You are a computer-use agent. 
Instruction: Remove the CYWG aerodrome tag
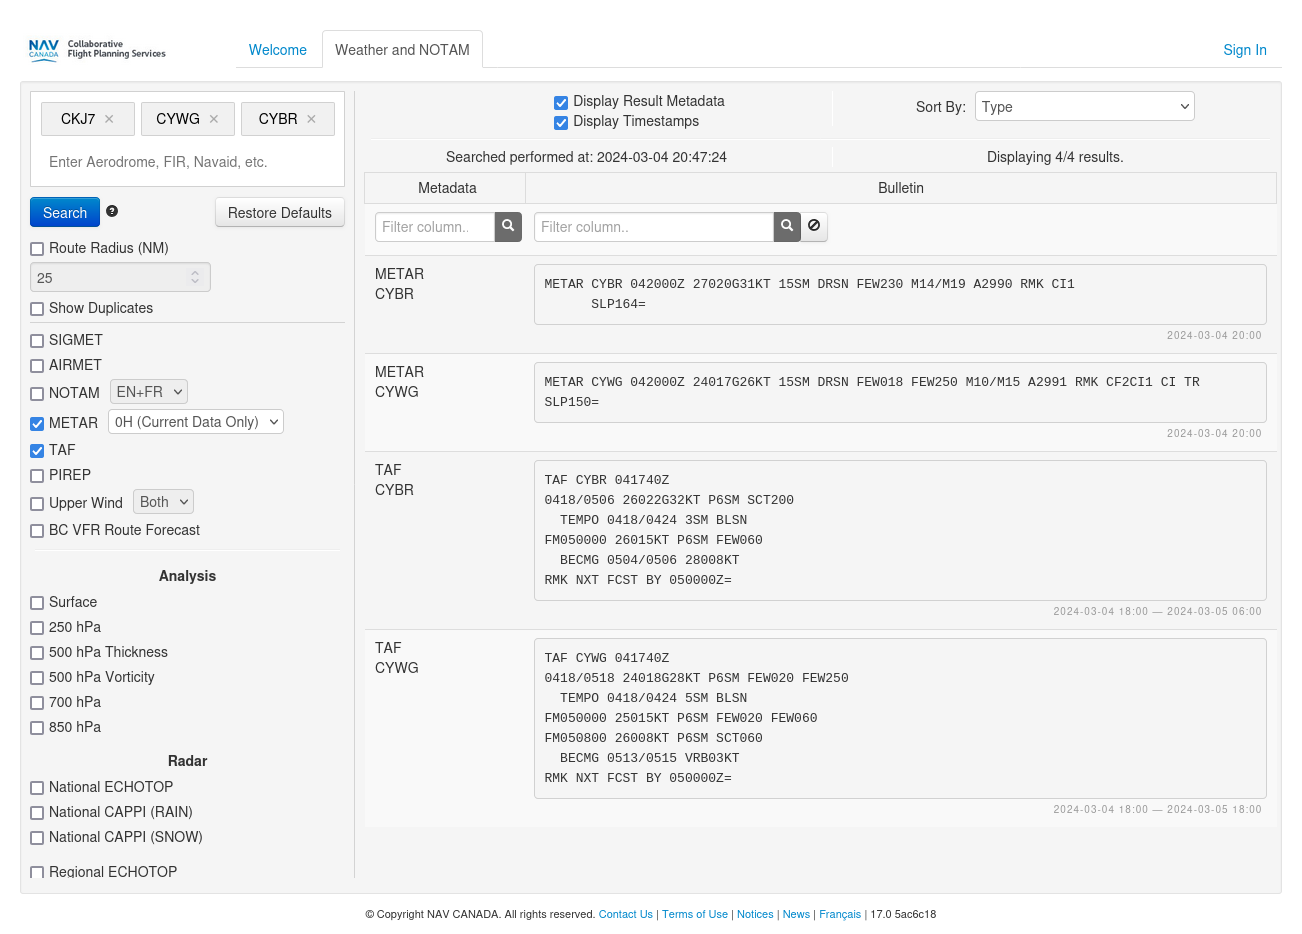pos(214,119)
